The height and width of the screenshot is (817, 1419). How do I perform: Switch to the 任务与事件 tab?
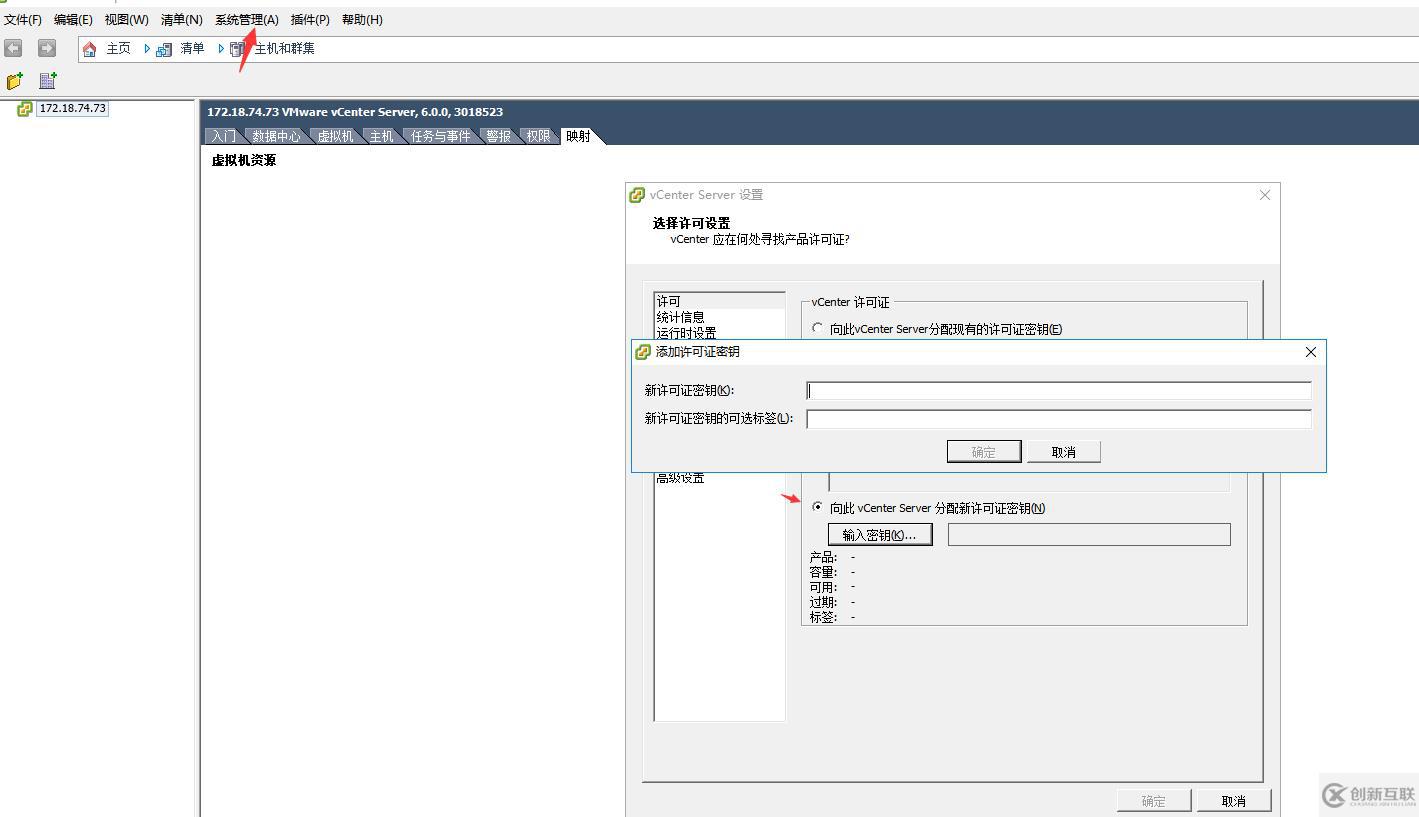pos(440,136)
